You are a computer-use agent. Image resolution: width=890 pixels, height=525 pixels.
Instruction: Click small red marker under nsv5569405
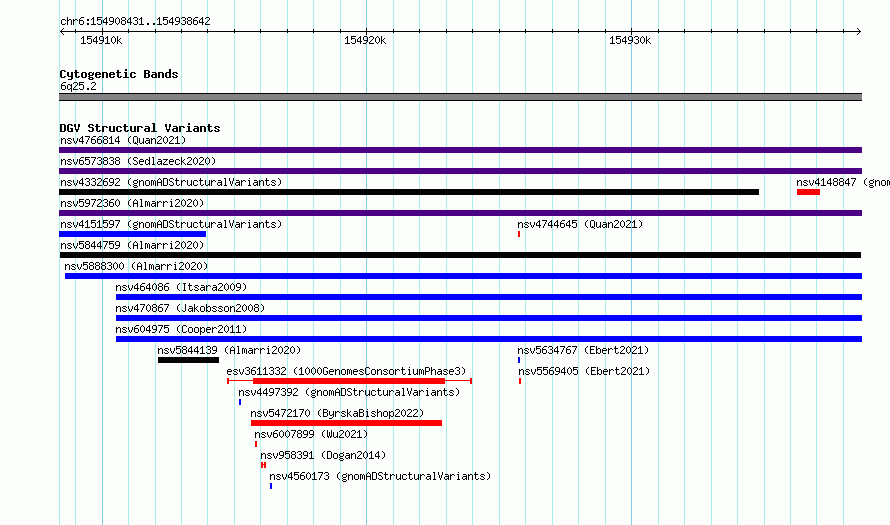(520, 381)
